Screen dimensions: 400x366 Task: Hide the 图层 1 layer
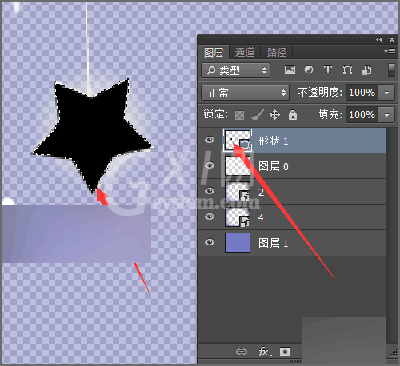tap(210, 242)
